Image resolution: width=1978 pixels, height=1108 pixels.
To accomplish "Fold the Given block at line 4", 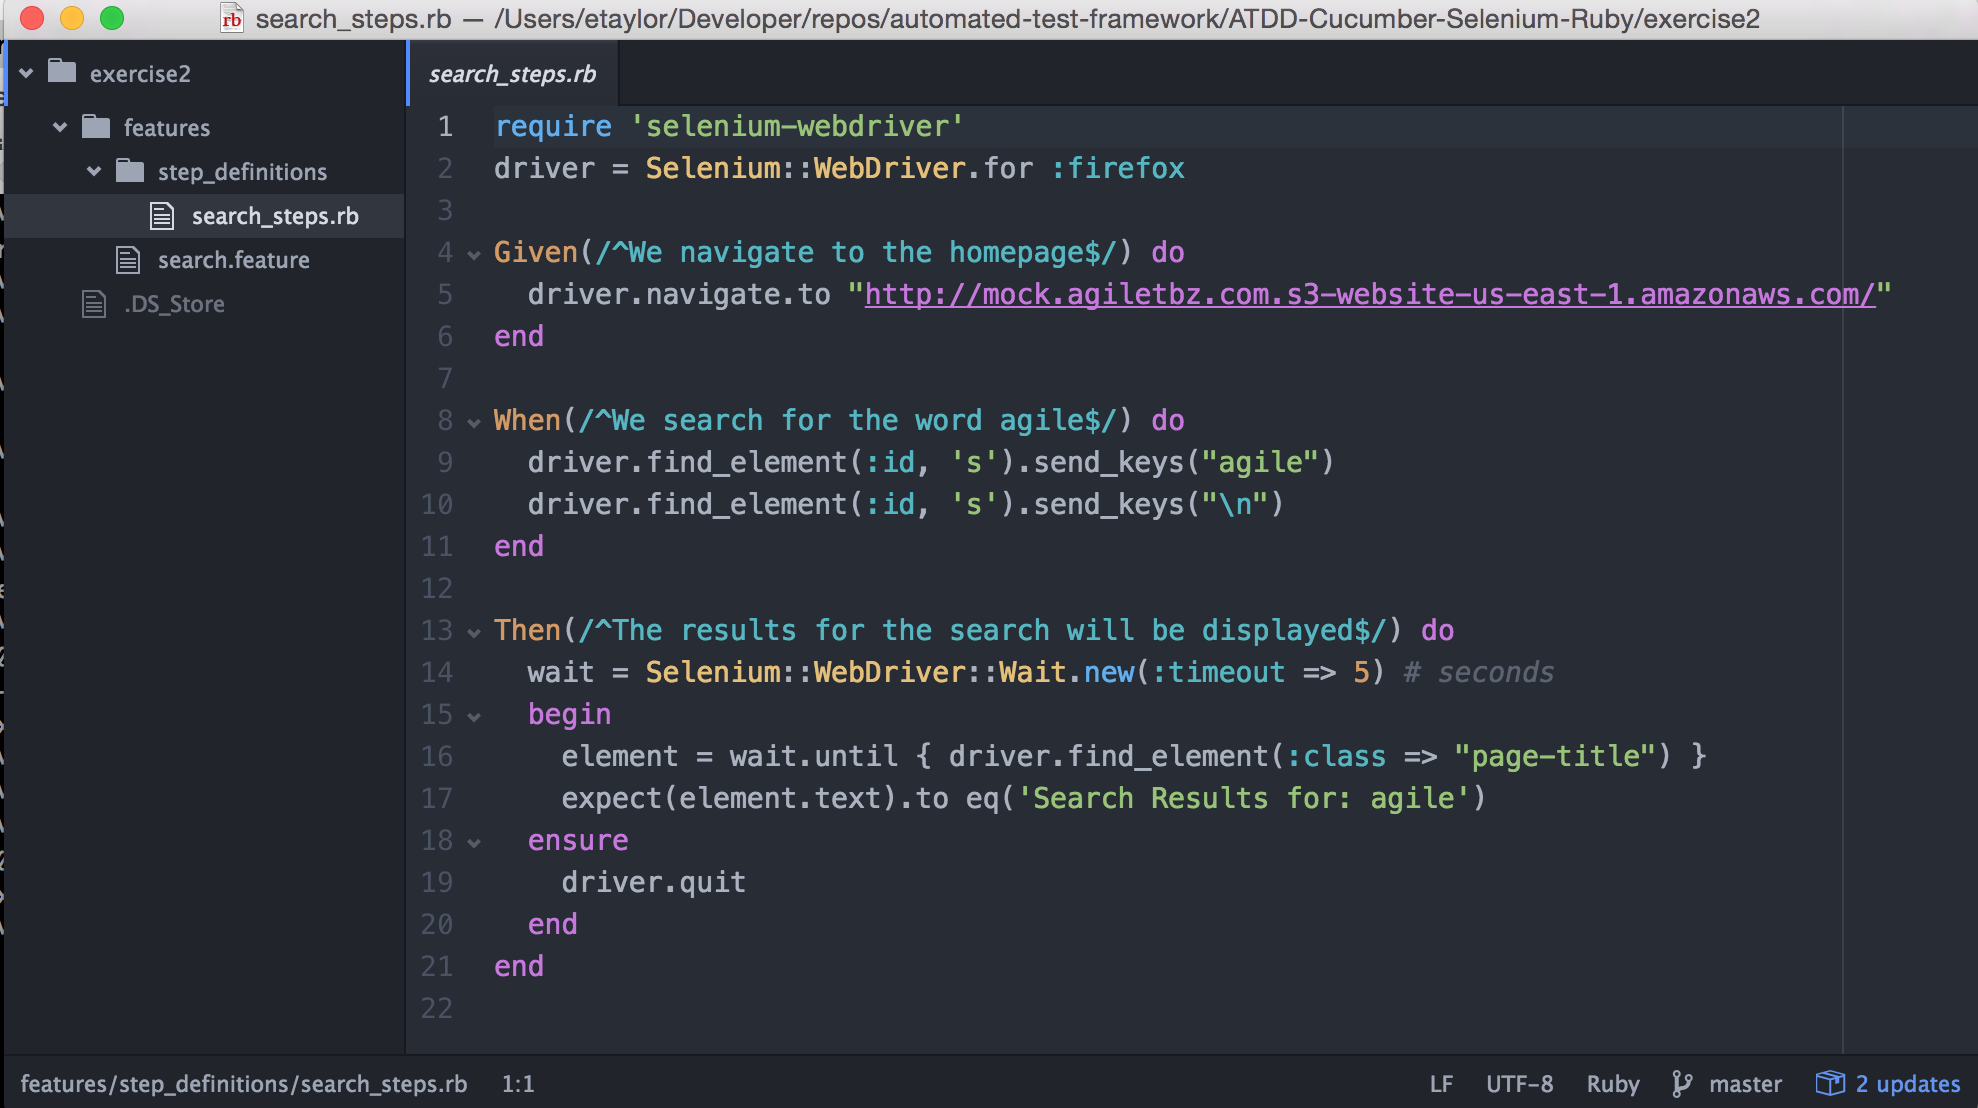I will pos(474,254).
